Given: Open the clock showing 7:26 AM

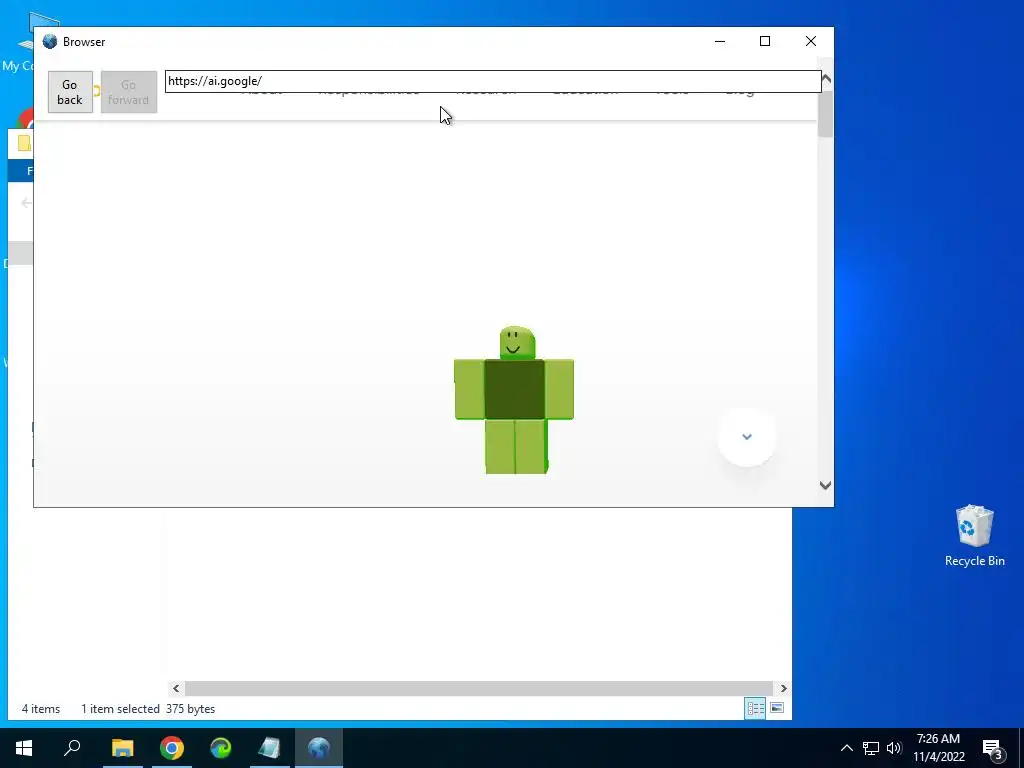Looking at the screenshot, I should (938, 748).
